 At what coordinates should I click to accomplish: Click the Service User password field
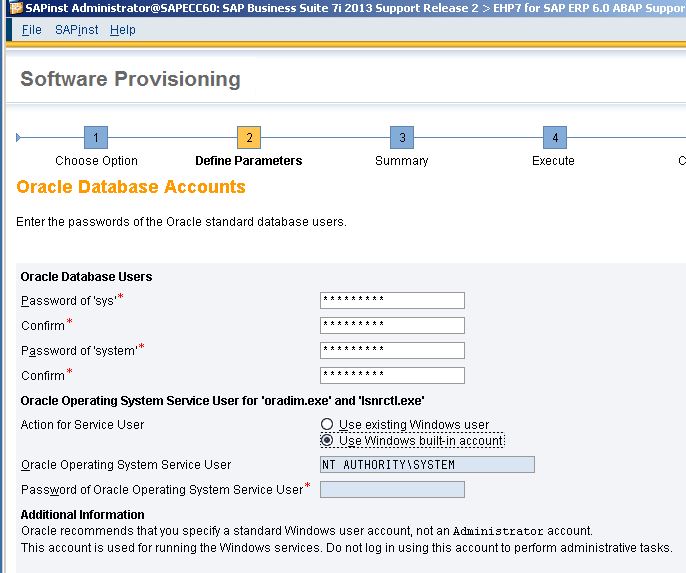click(392, 489)
